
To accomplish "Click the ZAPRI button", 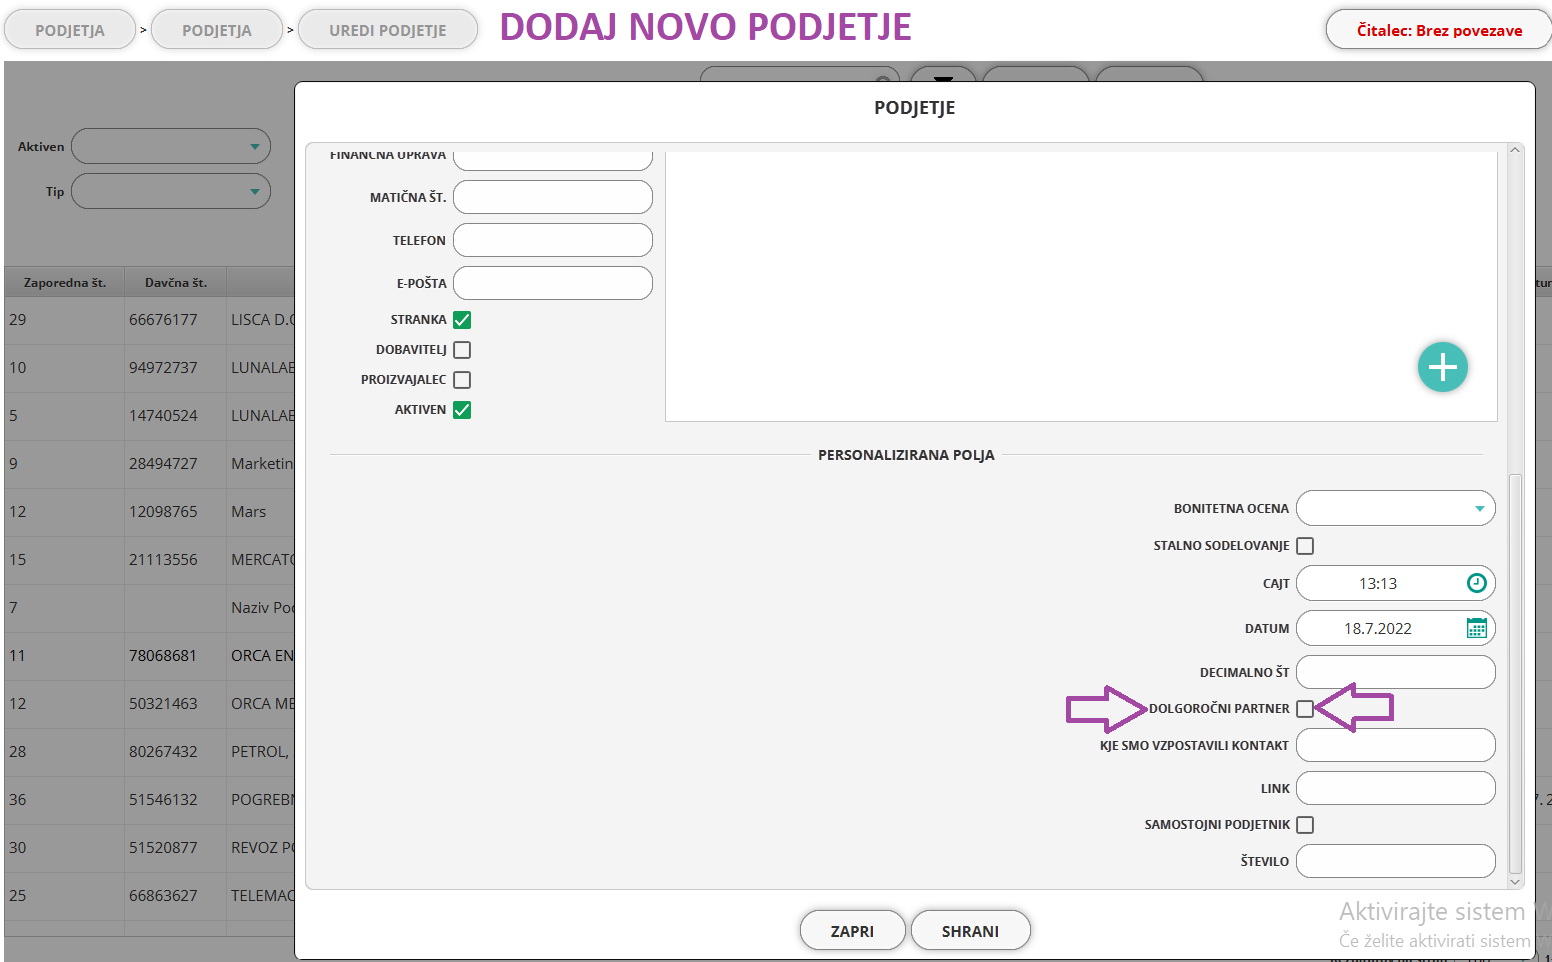I will [852, 931].
